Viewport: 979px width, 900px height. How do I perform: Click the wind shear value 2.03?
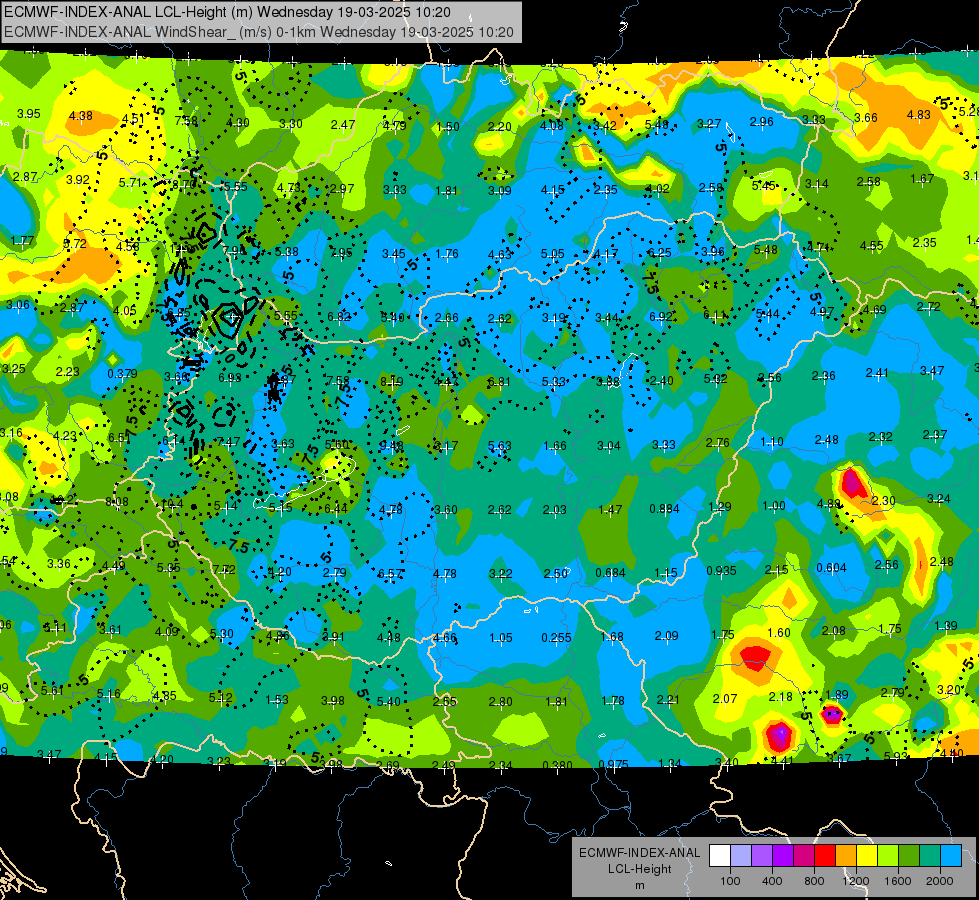pyautogui.click(x=554, y=510)
